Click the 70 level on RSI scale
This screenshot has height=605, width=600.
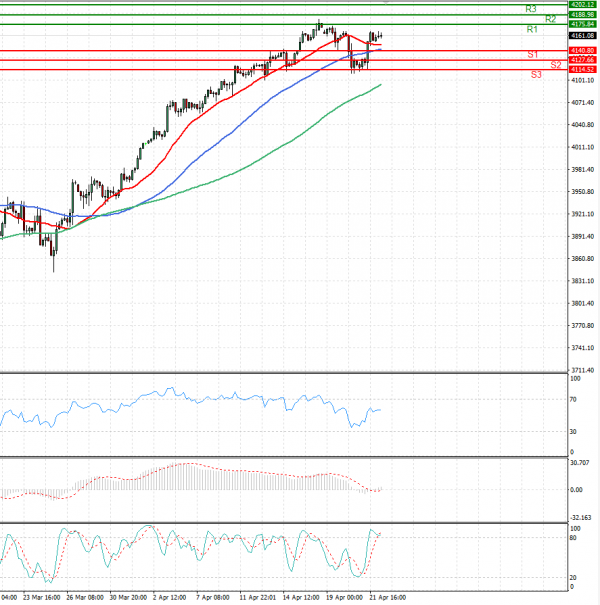pyautogui.click(x=573, y=400)
